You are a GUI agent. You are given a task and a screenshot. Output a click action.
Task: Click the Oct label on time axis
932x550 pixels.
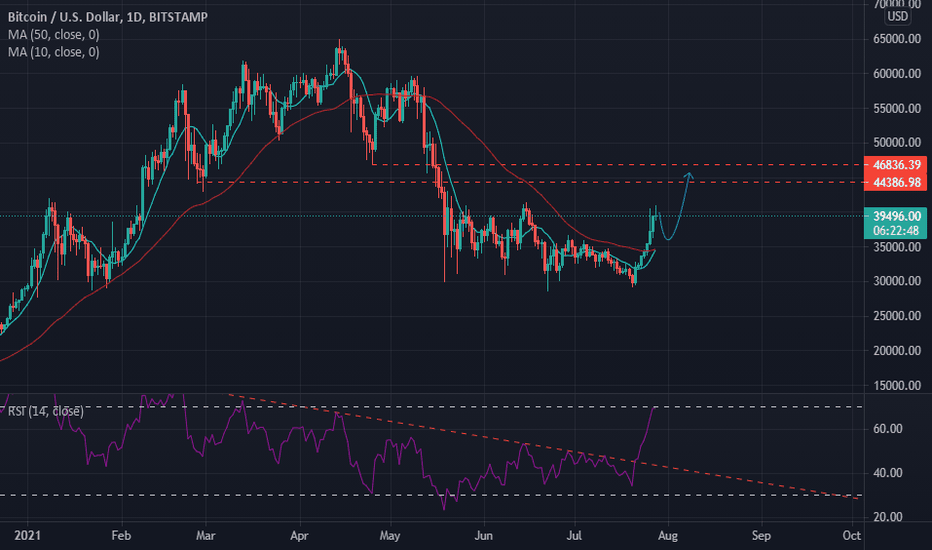coord(852,536)
